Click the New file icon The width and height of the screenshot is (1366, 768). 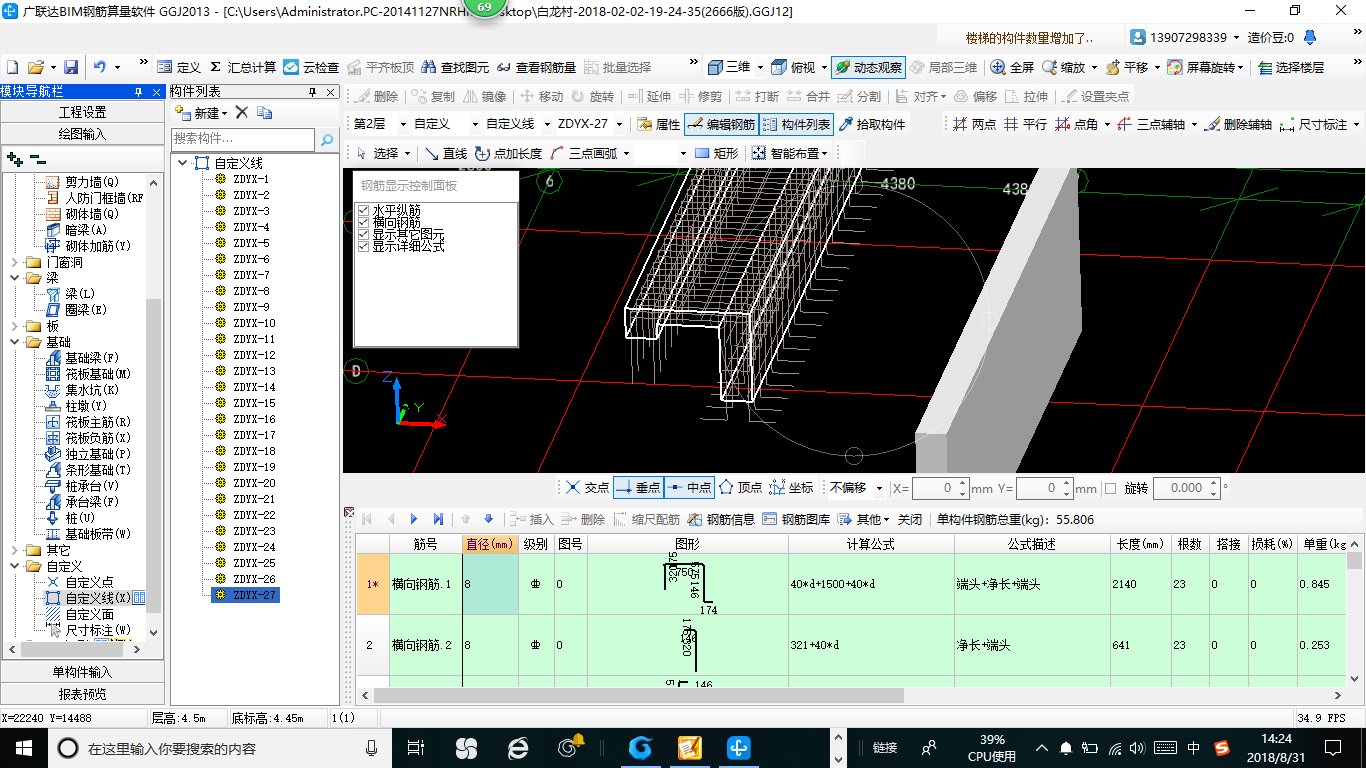pos(13,67)
